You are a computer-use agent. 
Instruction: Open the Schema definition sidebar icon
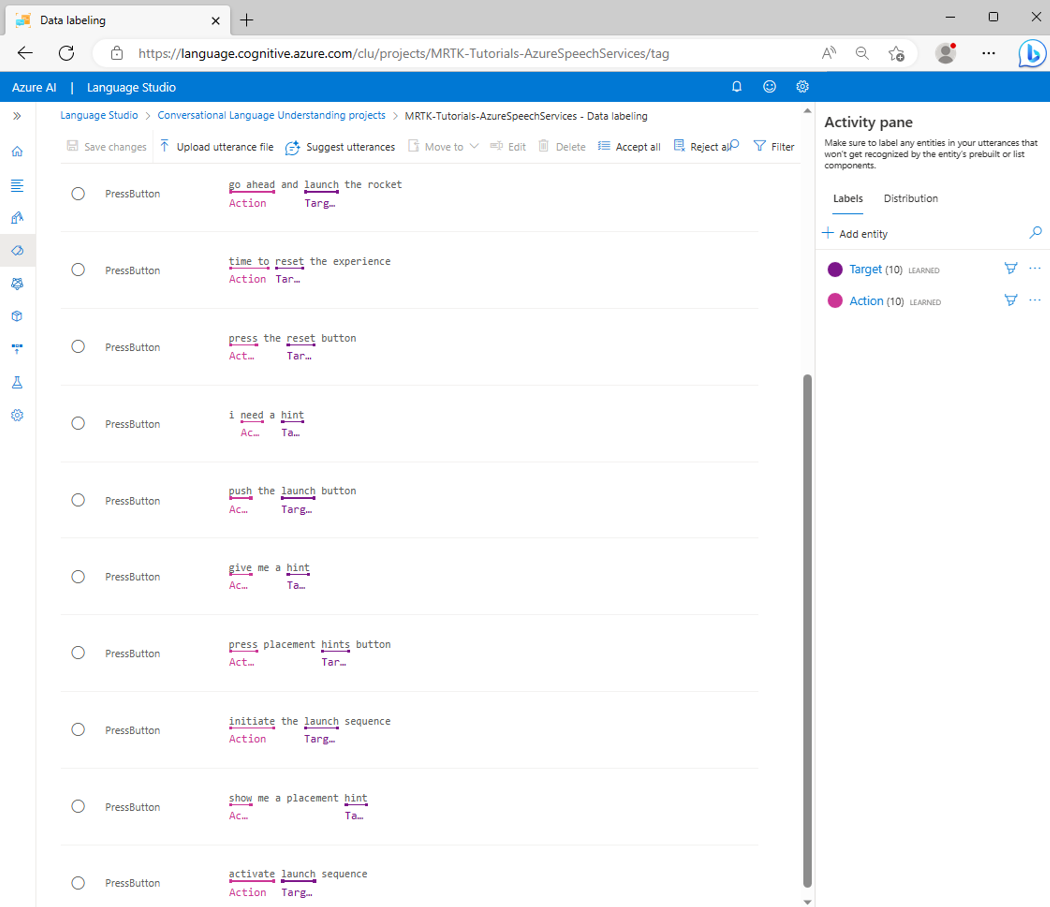pyautogui.click(x=17, y=185)
